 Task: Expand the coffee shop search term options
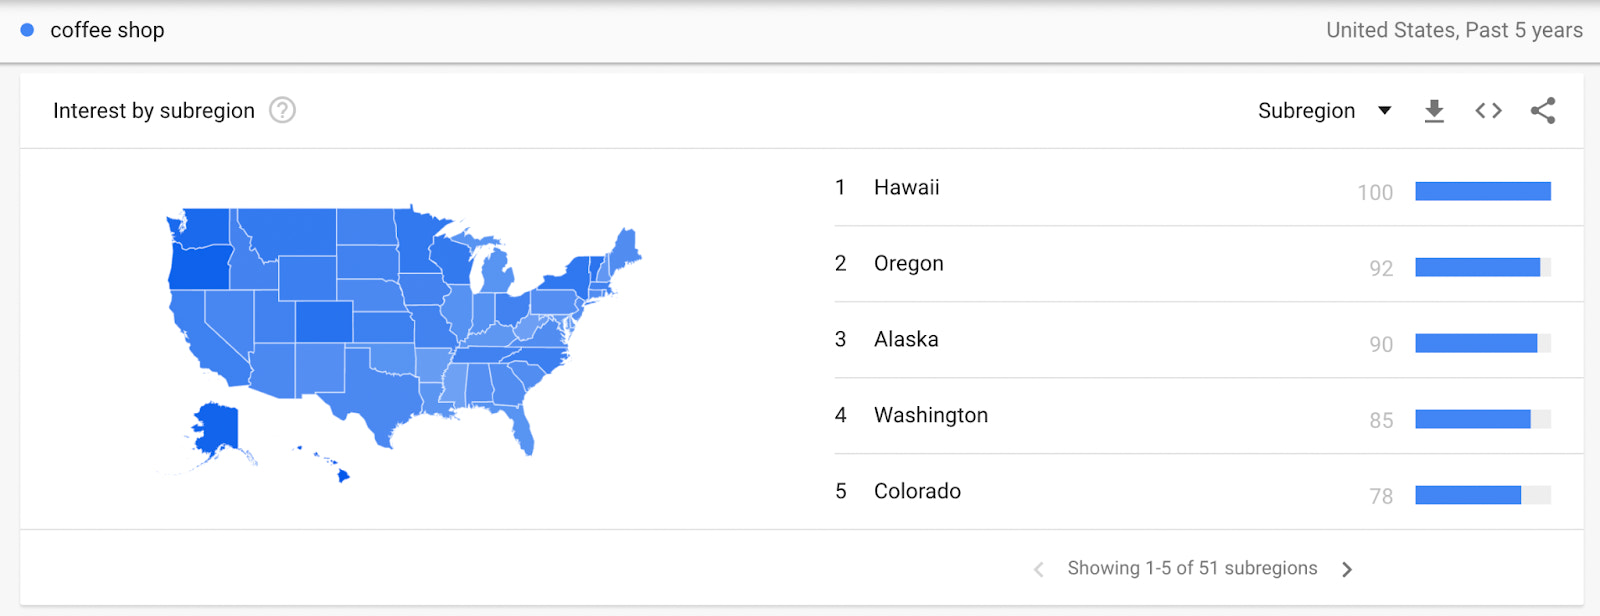click(x=108, y=30)
